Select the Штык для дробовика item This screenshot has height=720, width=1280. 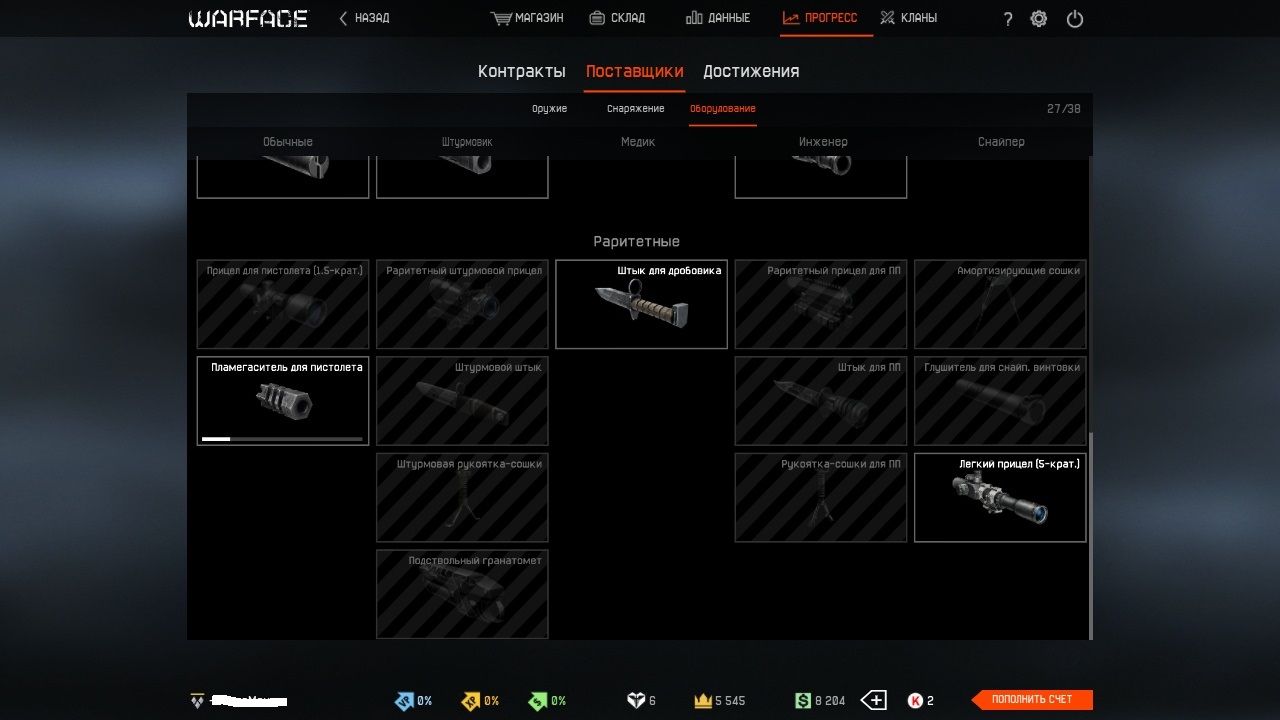641,304
